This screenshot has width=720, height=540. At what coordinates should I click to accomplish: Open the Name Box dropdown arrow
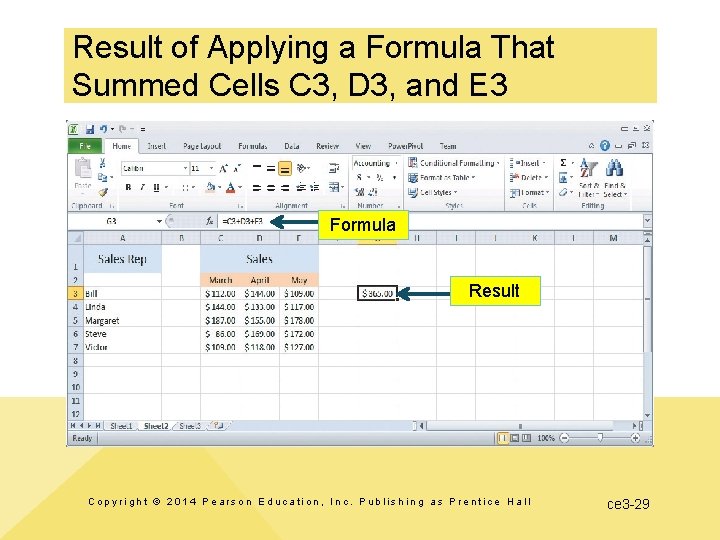point(159,221)
